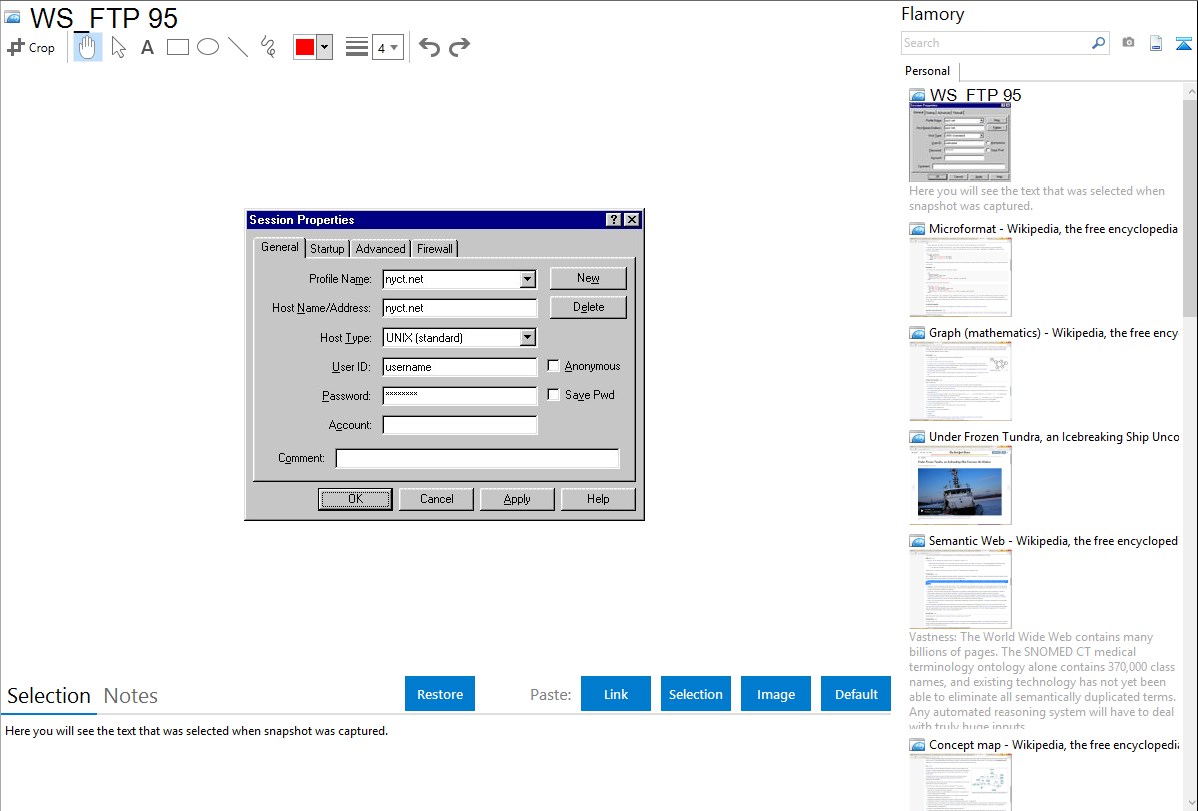Check the Save Pwd checkbox
This screenshot has height=811, width=1198.
pyautogui.click(x=554, y=394)
